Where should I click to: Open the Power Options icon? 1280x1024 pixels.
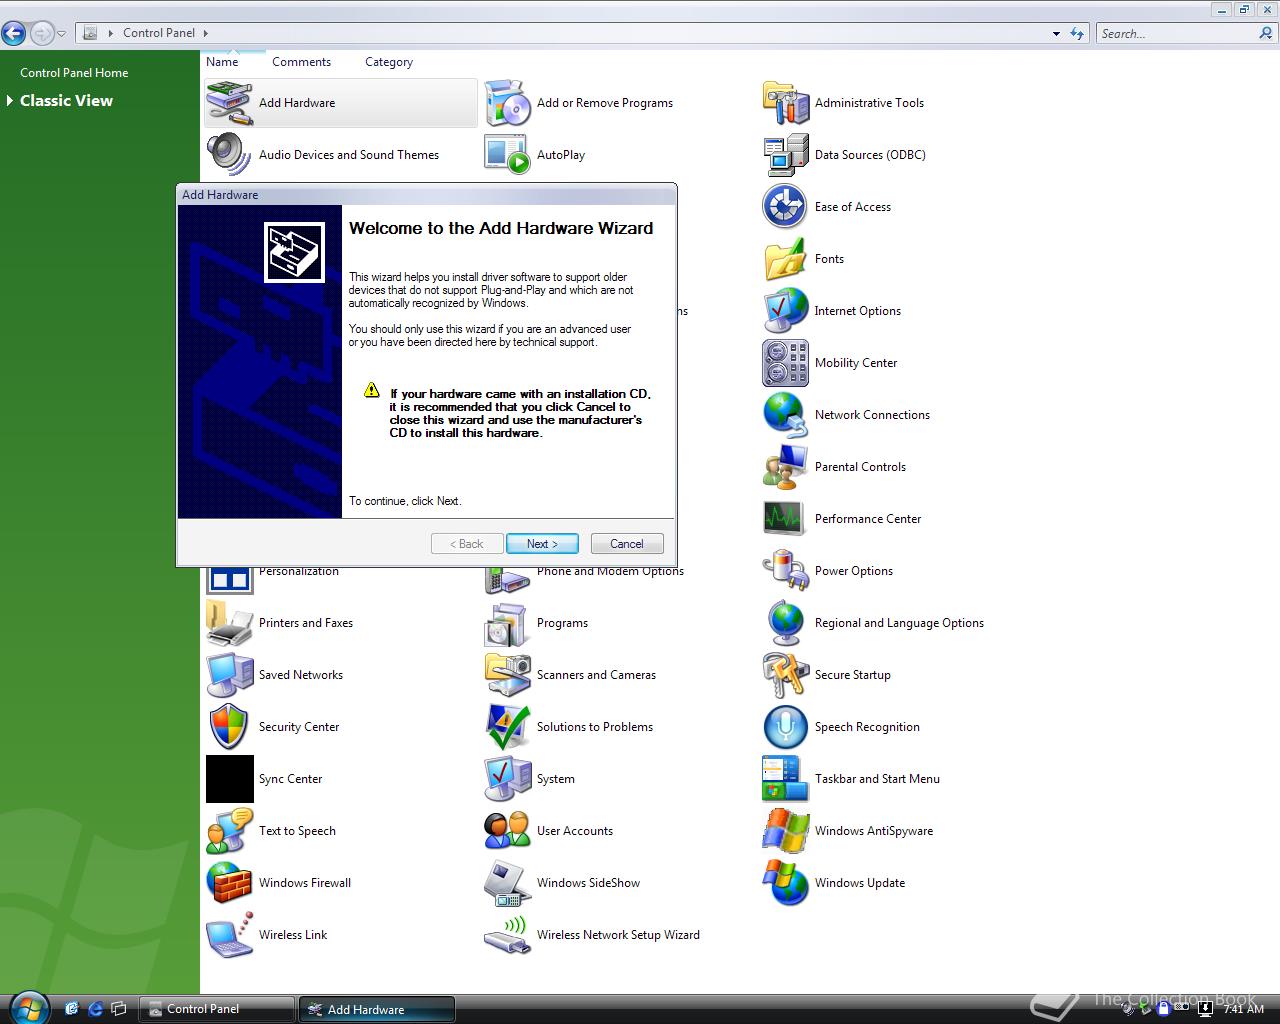pyautogui.click(x=785, y=571)
